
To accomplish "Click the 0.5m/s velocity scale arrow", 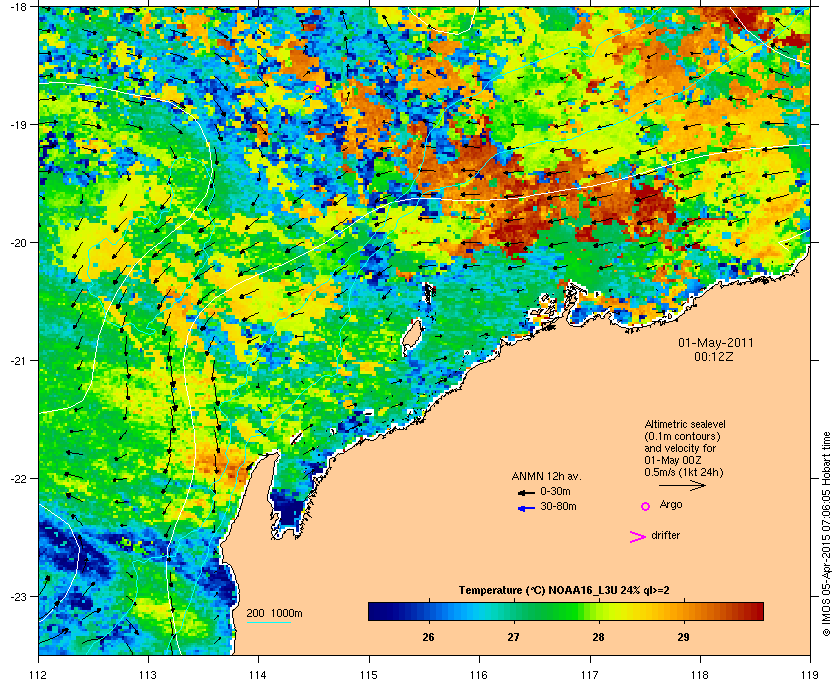I will point(682,485).
